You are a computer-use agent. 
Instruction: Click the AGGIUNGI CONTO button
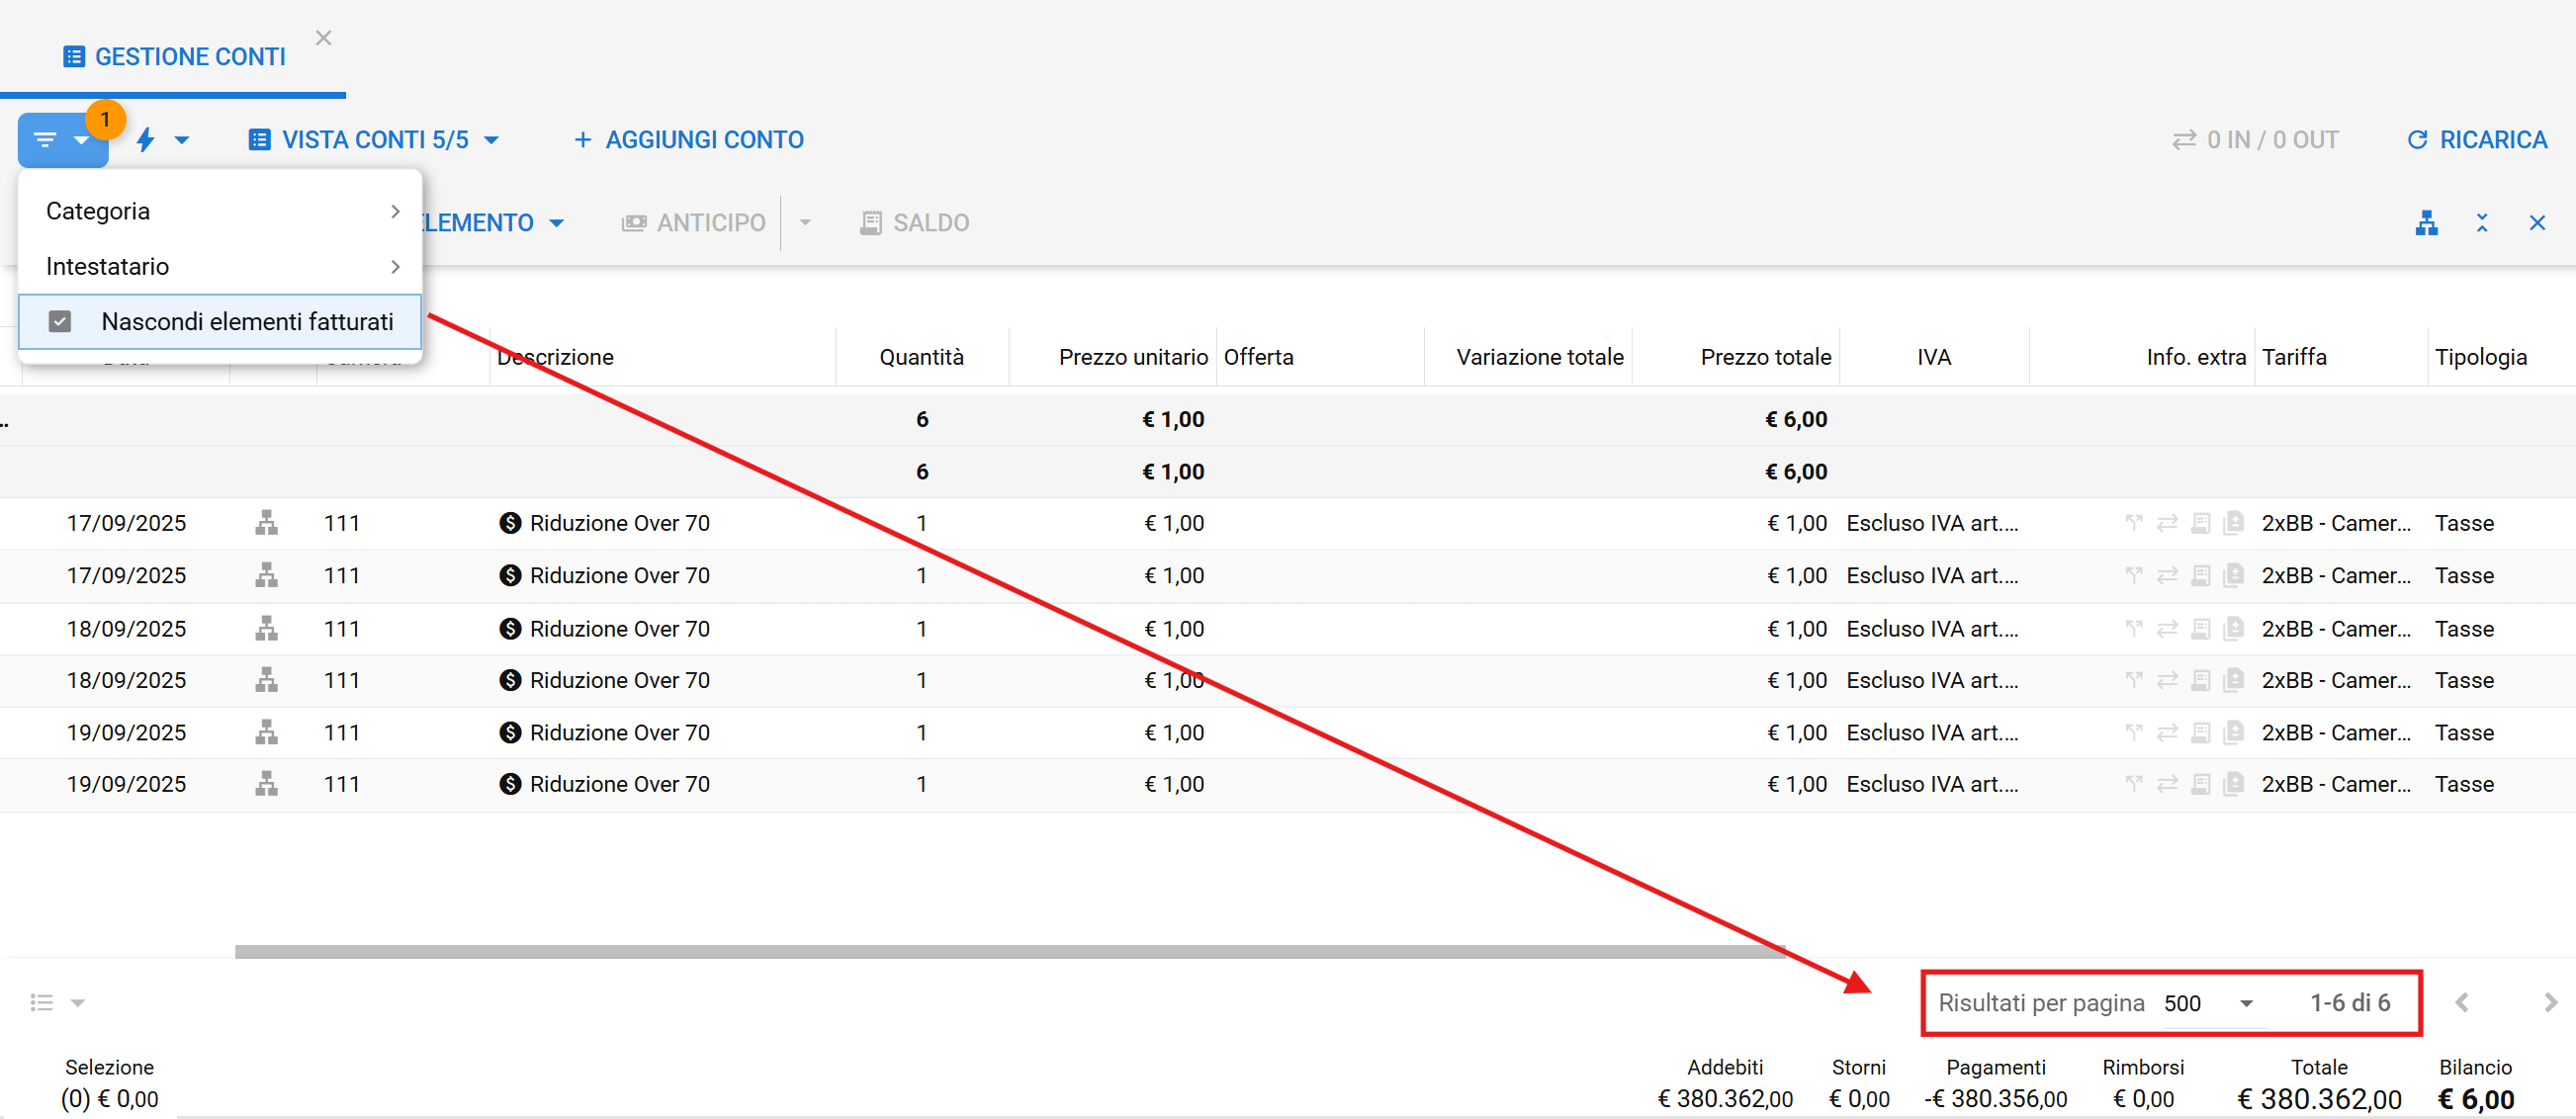[x=688, y=140]
